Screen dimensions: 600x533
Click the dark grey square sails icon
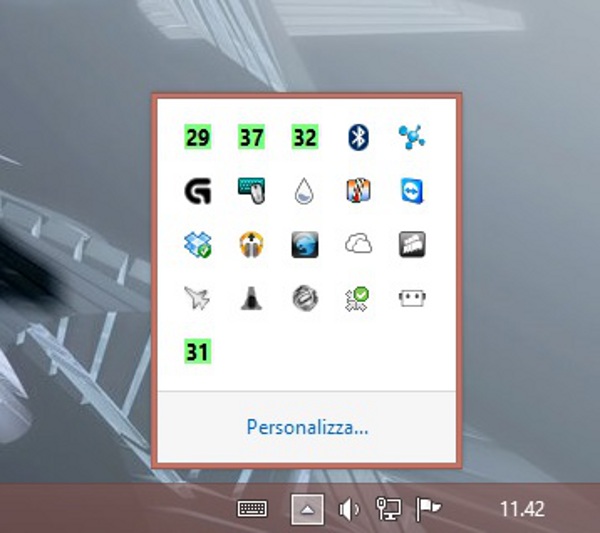[x=412, y=244]
